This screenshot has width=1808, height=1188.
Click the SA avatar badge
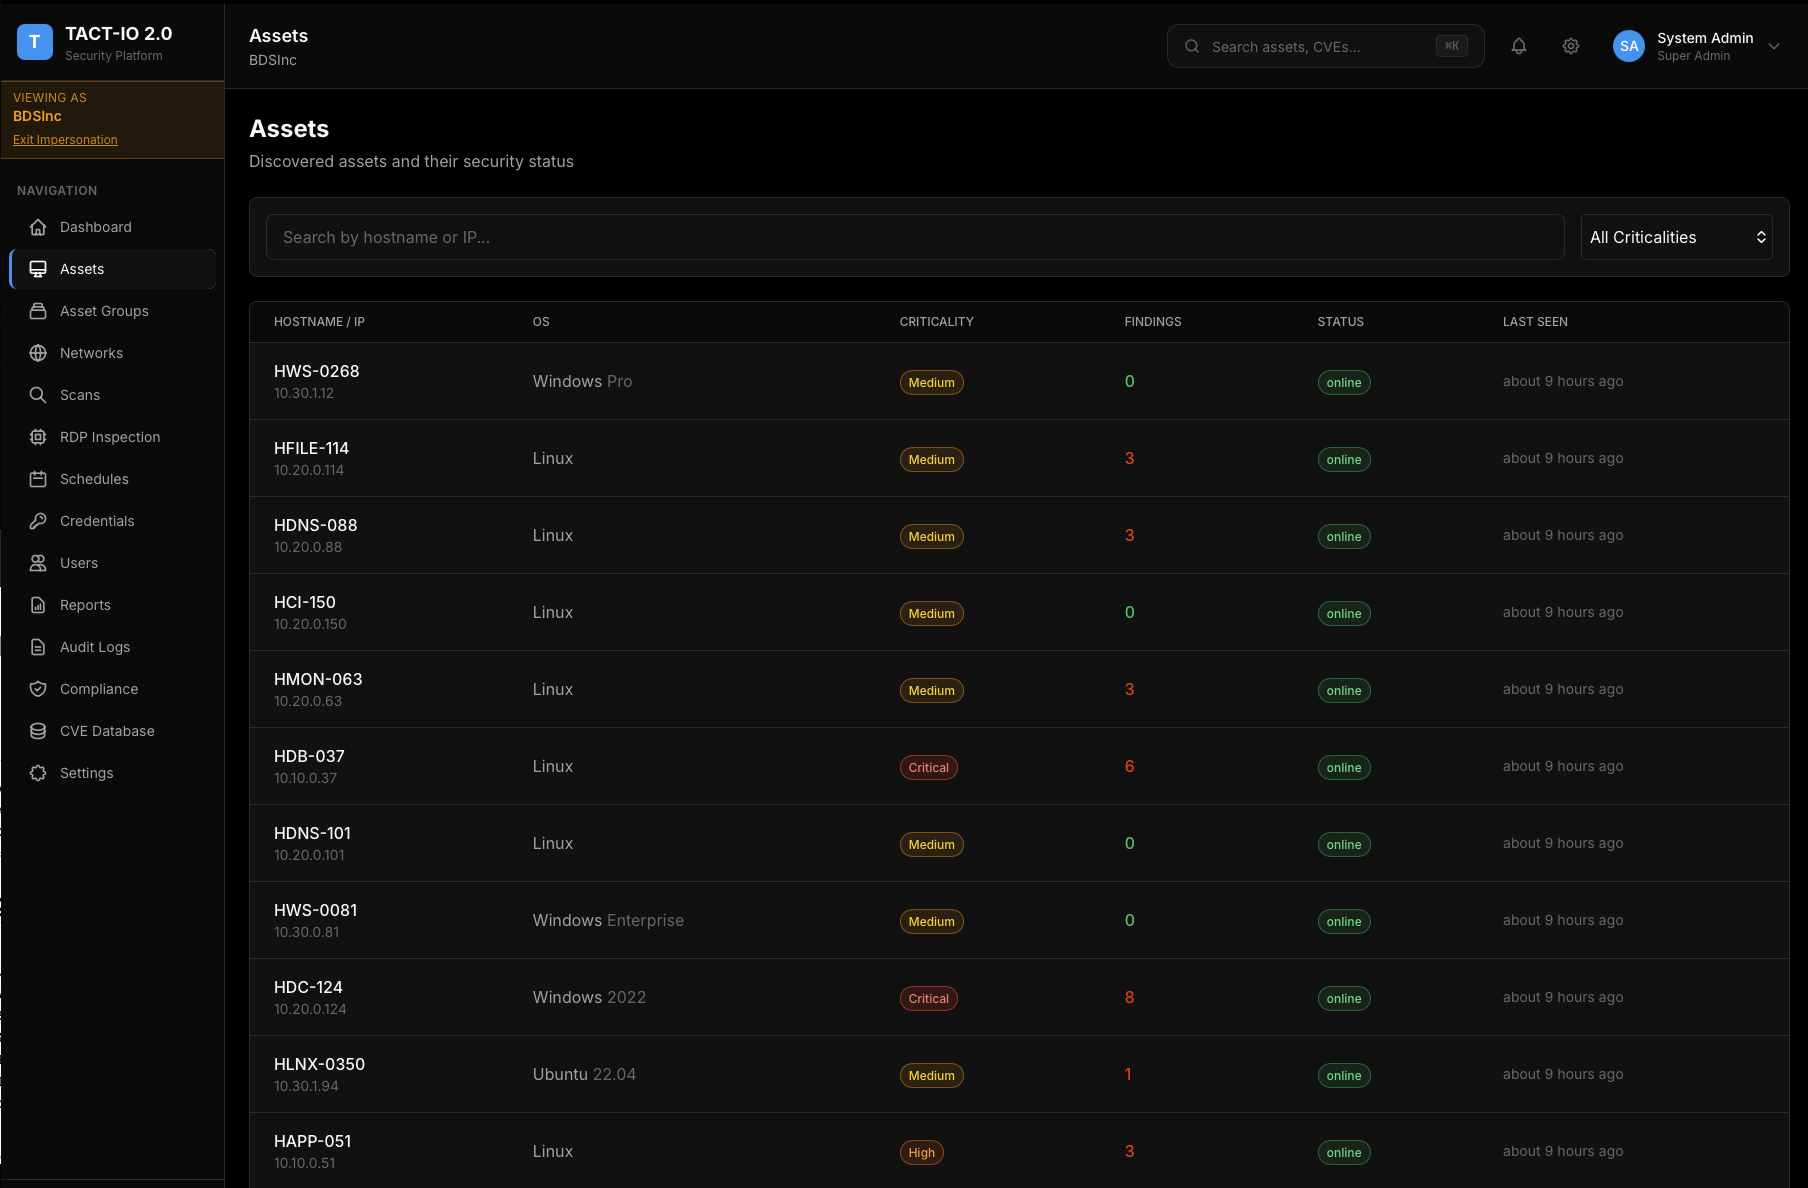click(x=1628, y=46)
